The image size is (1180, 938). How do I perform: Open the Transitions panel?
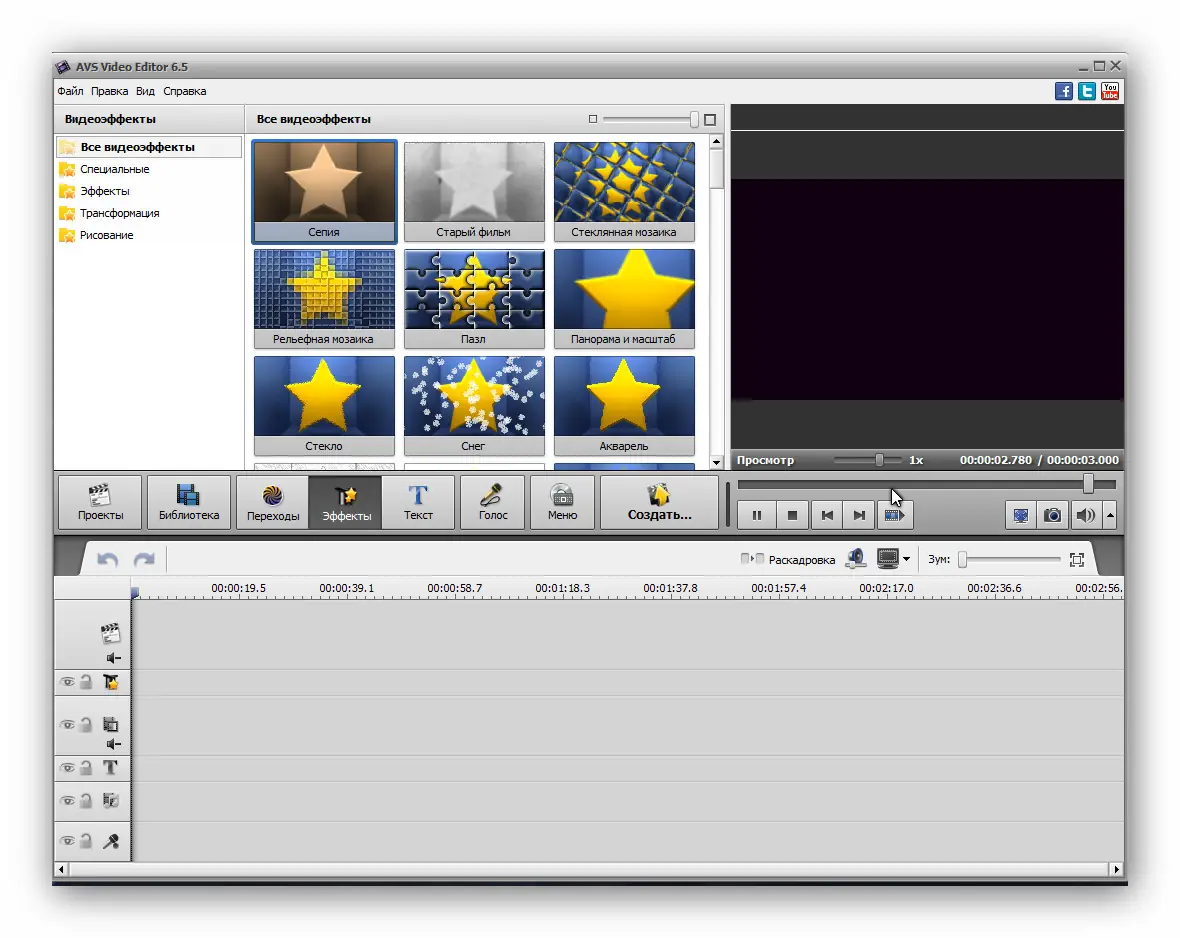click(x=272, y=502)
